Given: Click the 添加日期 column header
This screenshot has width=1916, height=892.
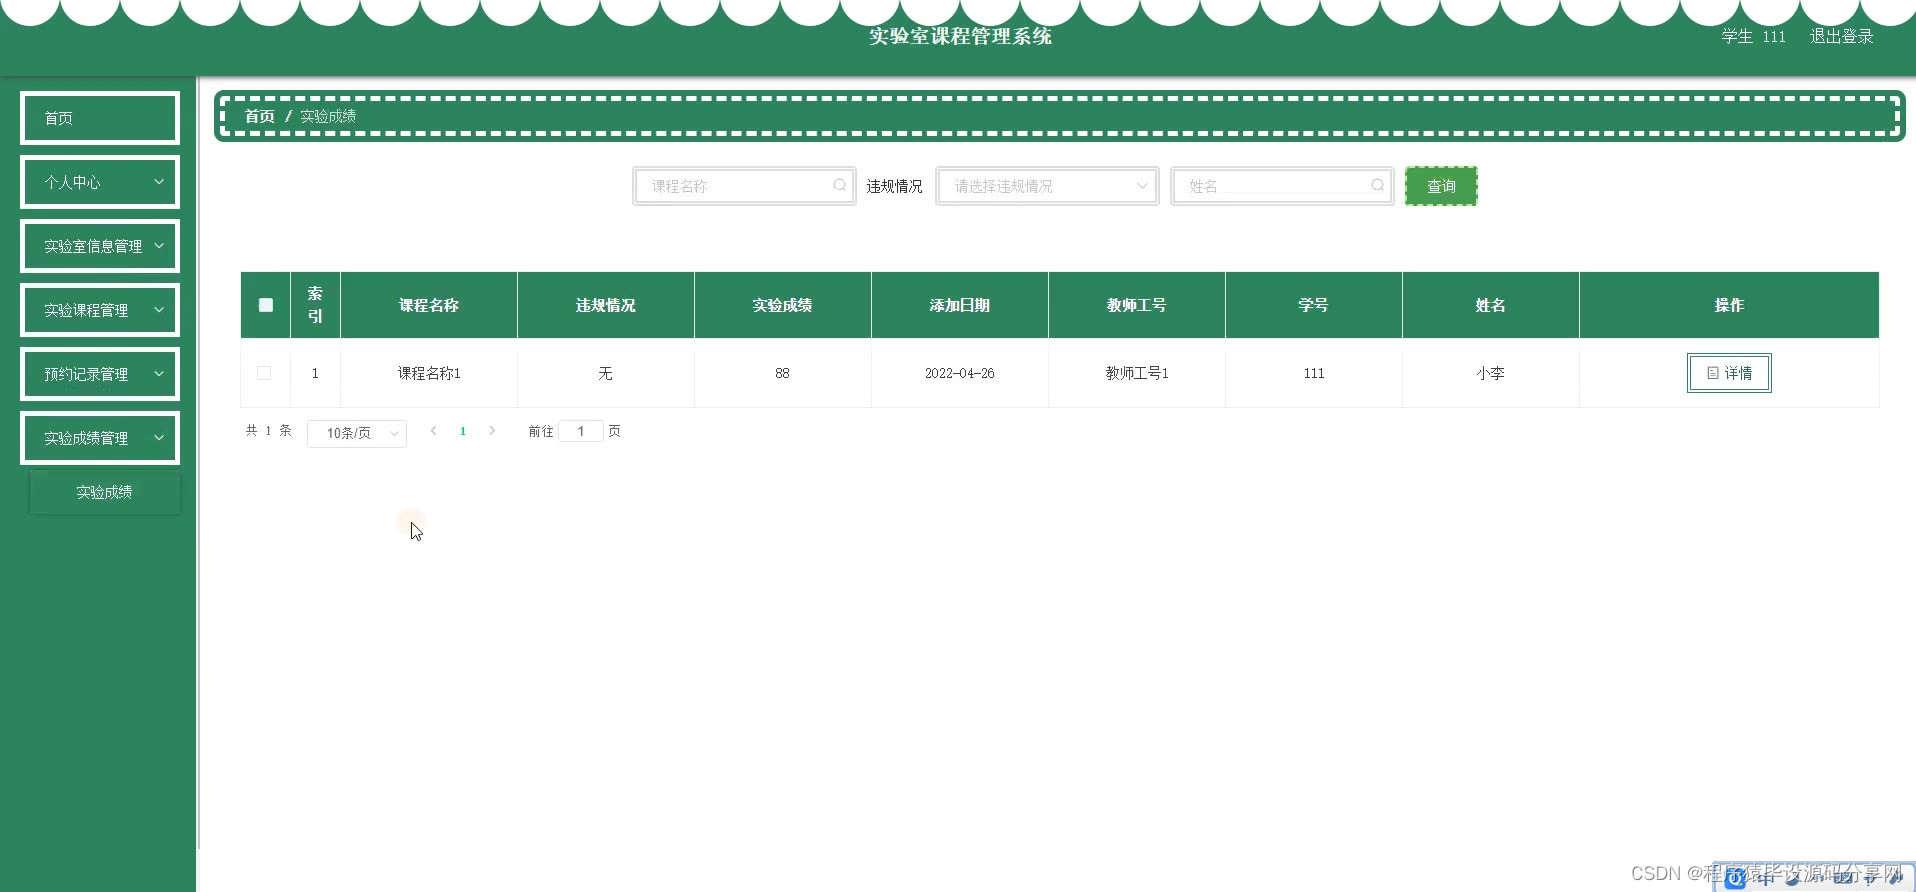Looking at the screenshot, I should [960, 305].
